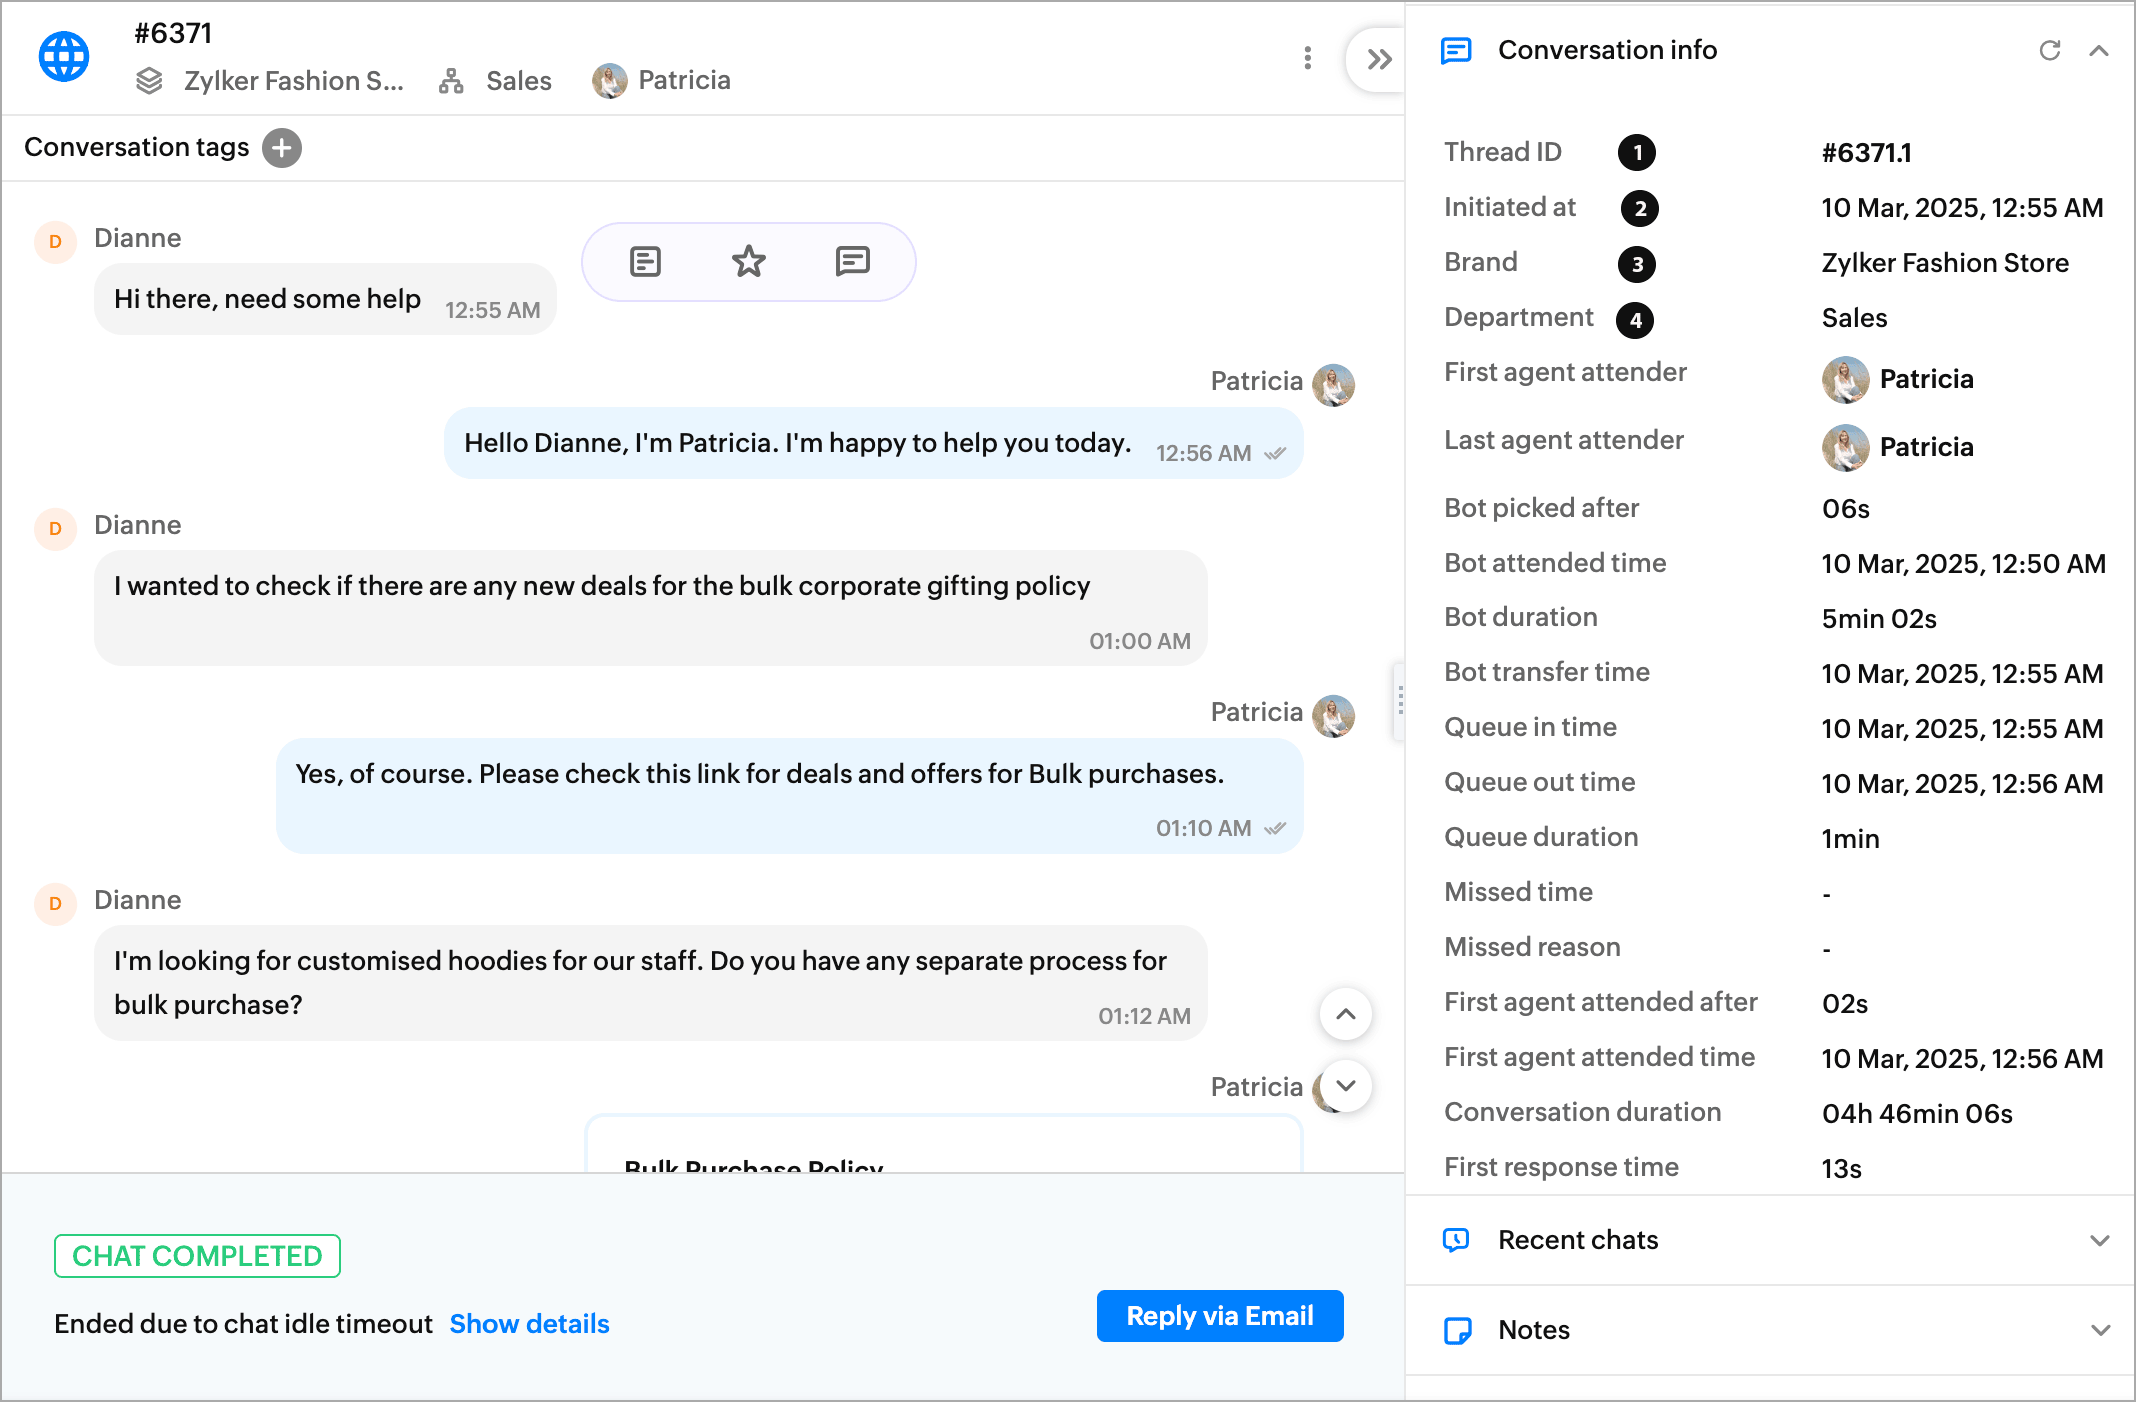Open the Show details link
The height and width of the screenshot is (1402, 2136).
point(529,1324)
